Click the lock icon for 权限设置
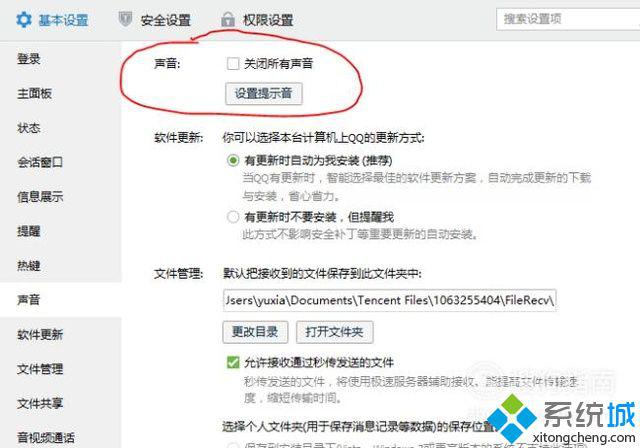This screenshot has height=448, width=640. coord(228,20)
